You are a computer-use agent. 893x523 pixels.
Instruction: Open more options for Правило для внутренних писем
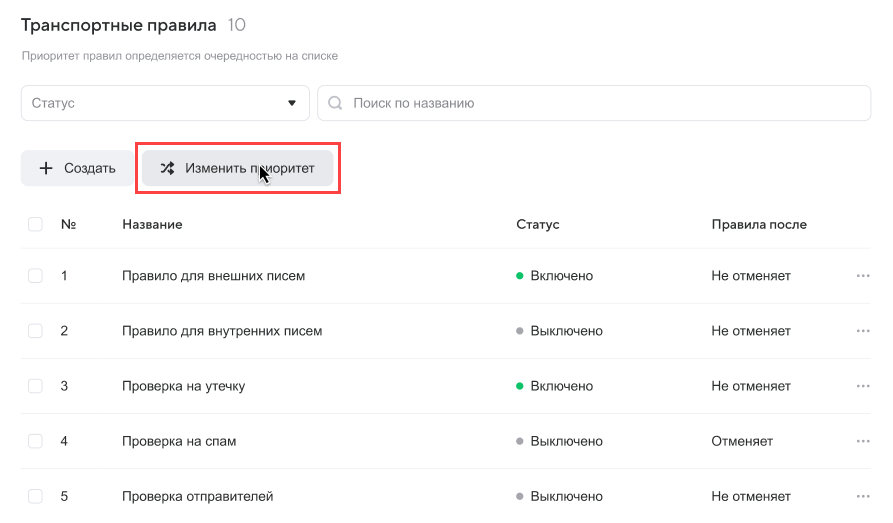click(863, 331)
